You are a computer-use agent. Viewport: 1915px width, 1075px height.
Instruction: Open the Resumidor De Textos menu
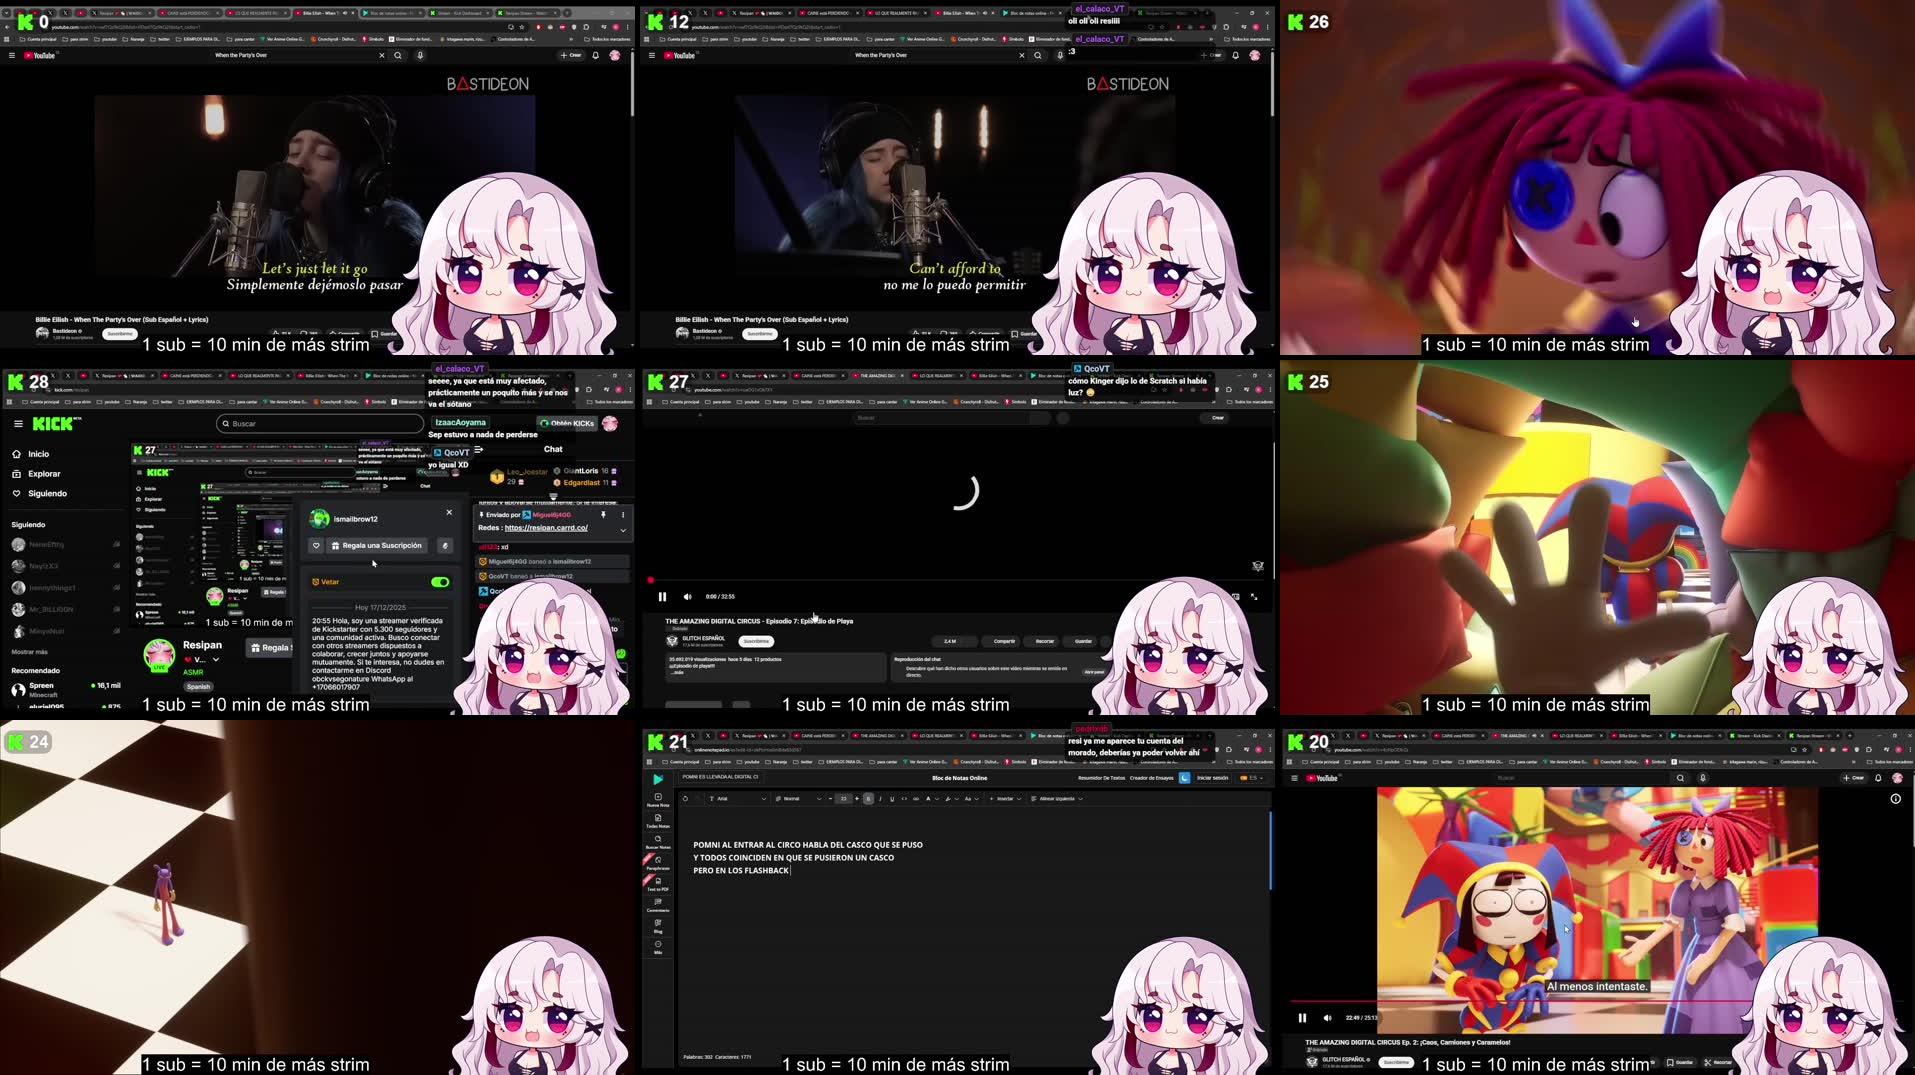point(1100,777)
